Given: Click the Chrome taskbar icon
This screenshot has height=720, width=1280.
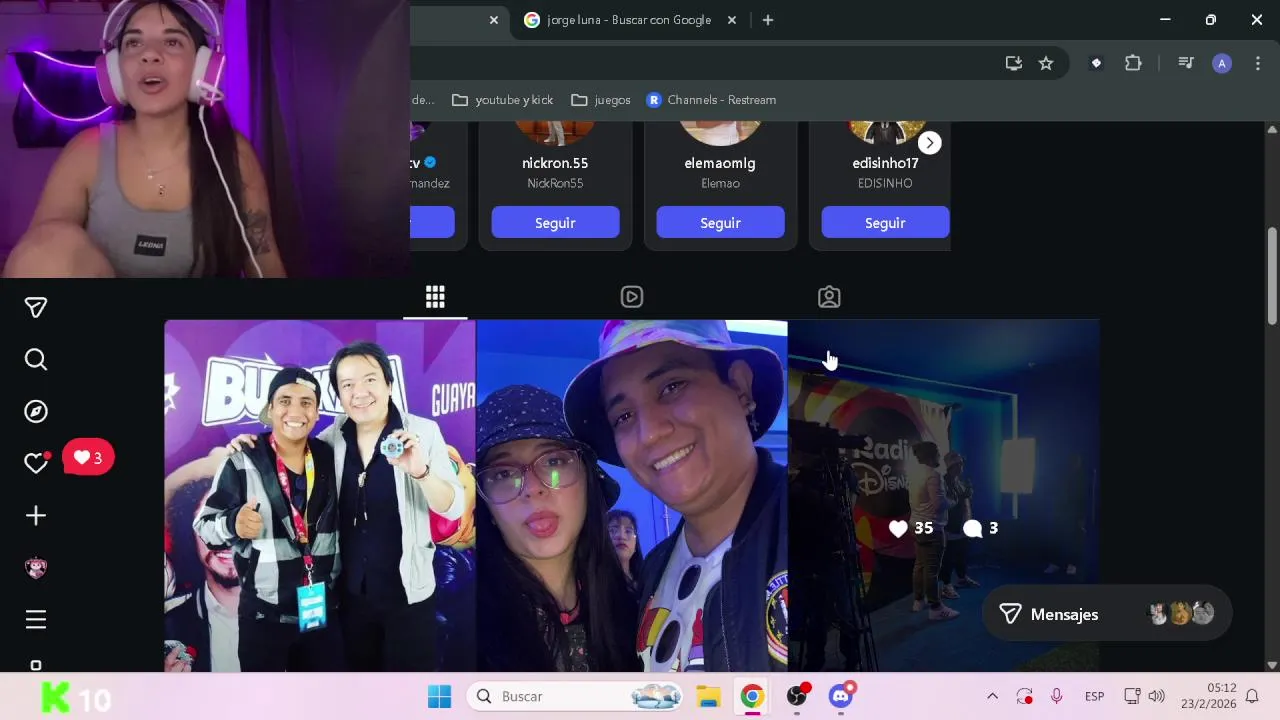Looking at the screenshot, I should pyautogui.click(x=752, y=696).
